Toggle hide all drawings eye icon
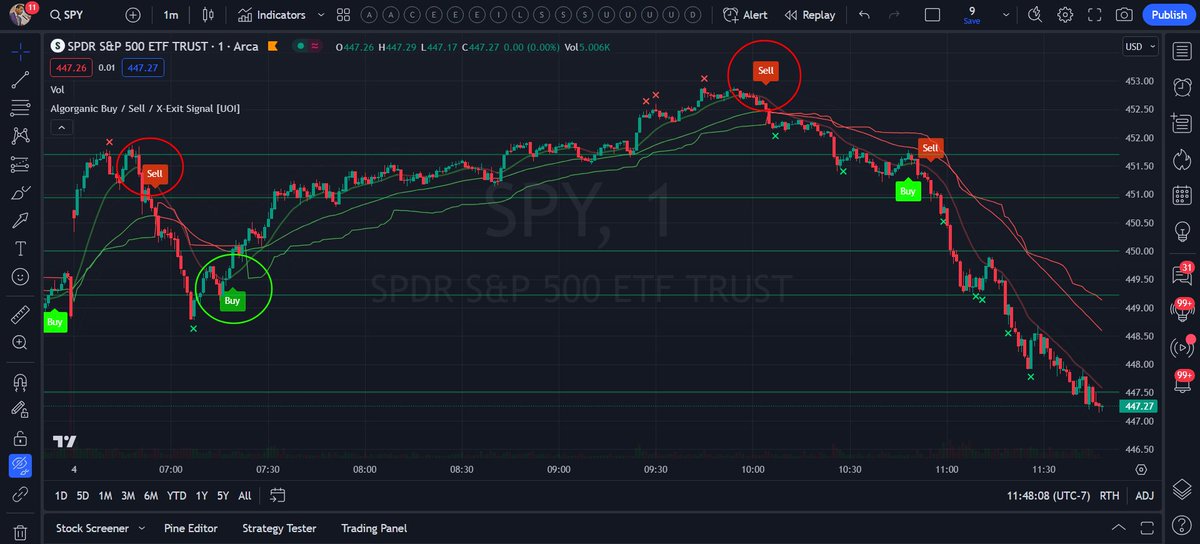 click(x=20, y=465)
